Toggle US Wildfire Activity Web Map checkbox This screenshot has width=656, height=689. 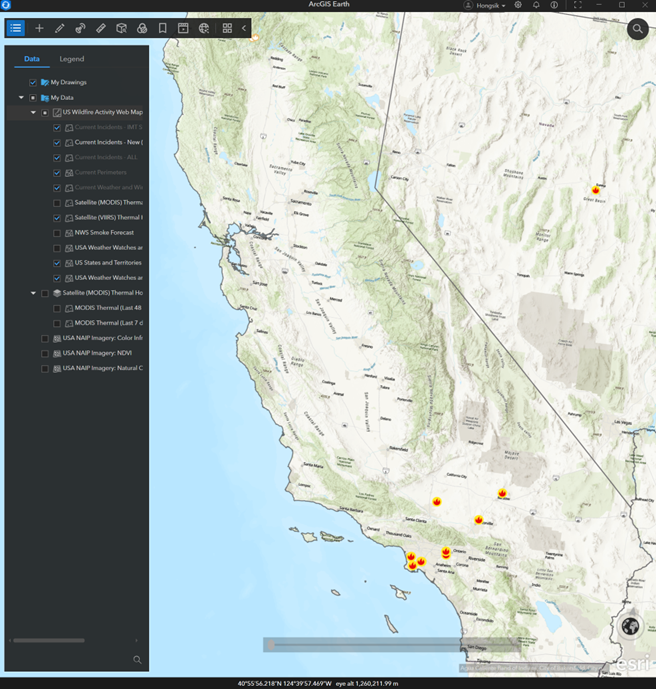coord(45,113)
